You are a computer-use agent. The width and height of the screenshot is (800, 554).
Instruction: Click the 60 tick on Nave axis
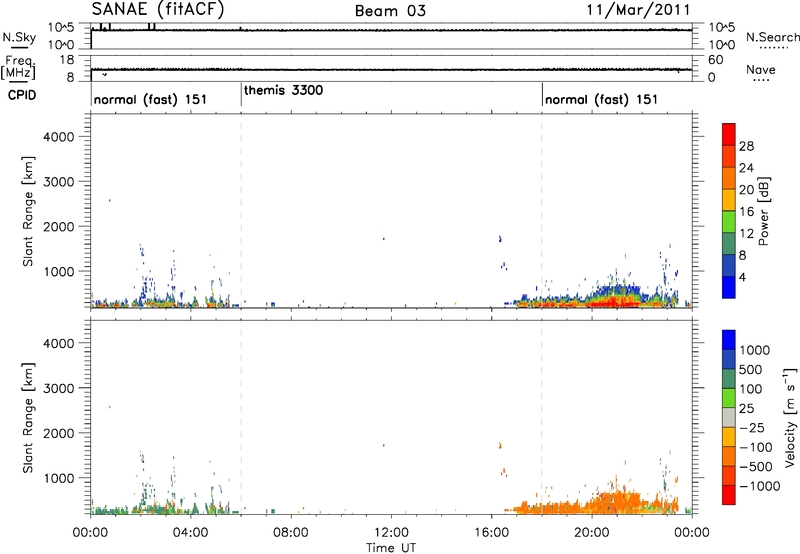pos(715,60)
